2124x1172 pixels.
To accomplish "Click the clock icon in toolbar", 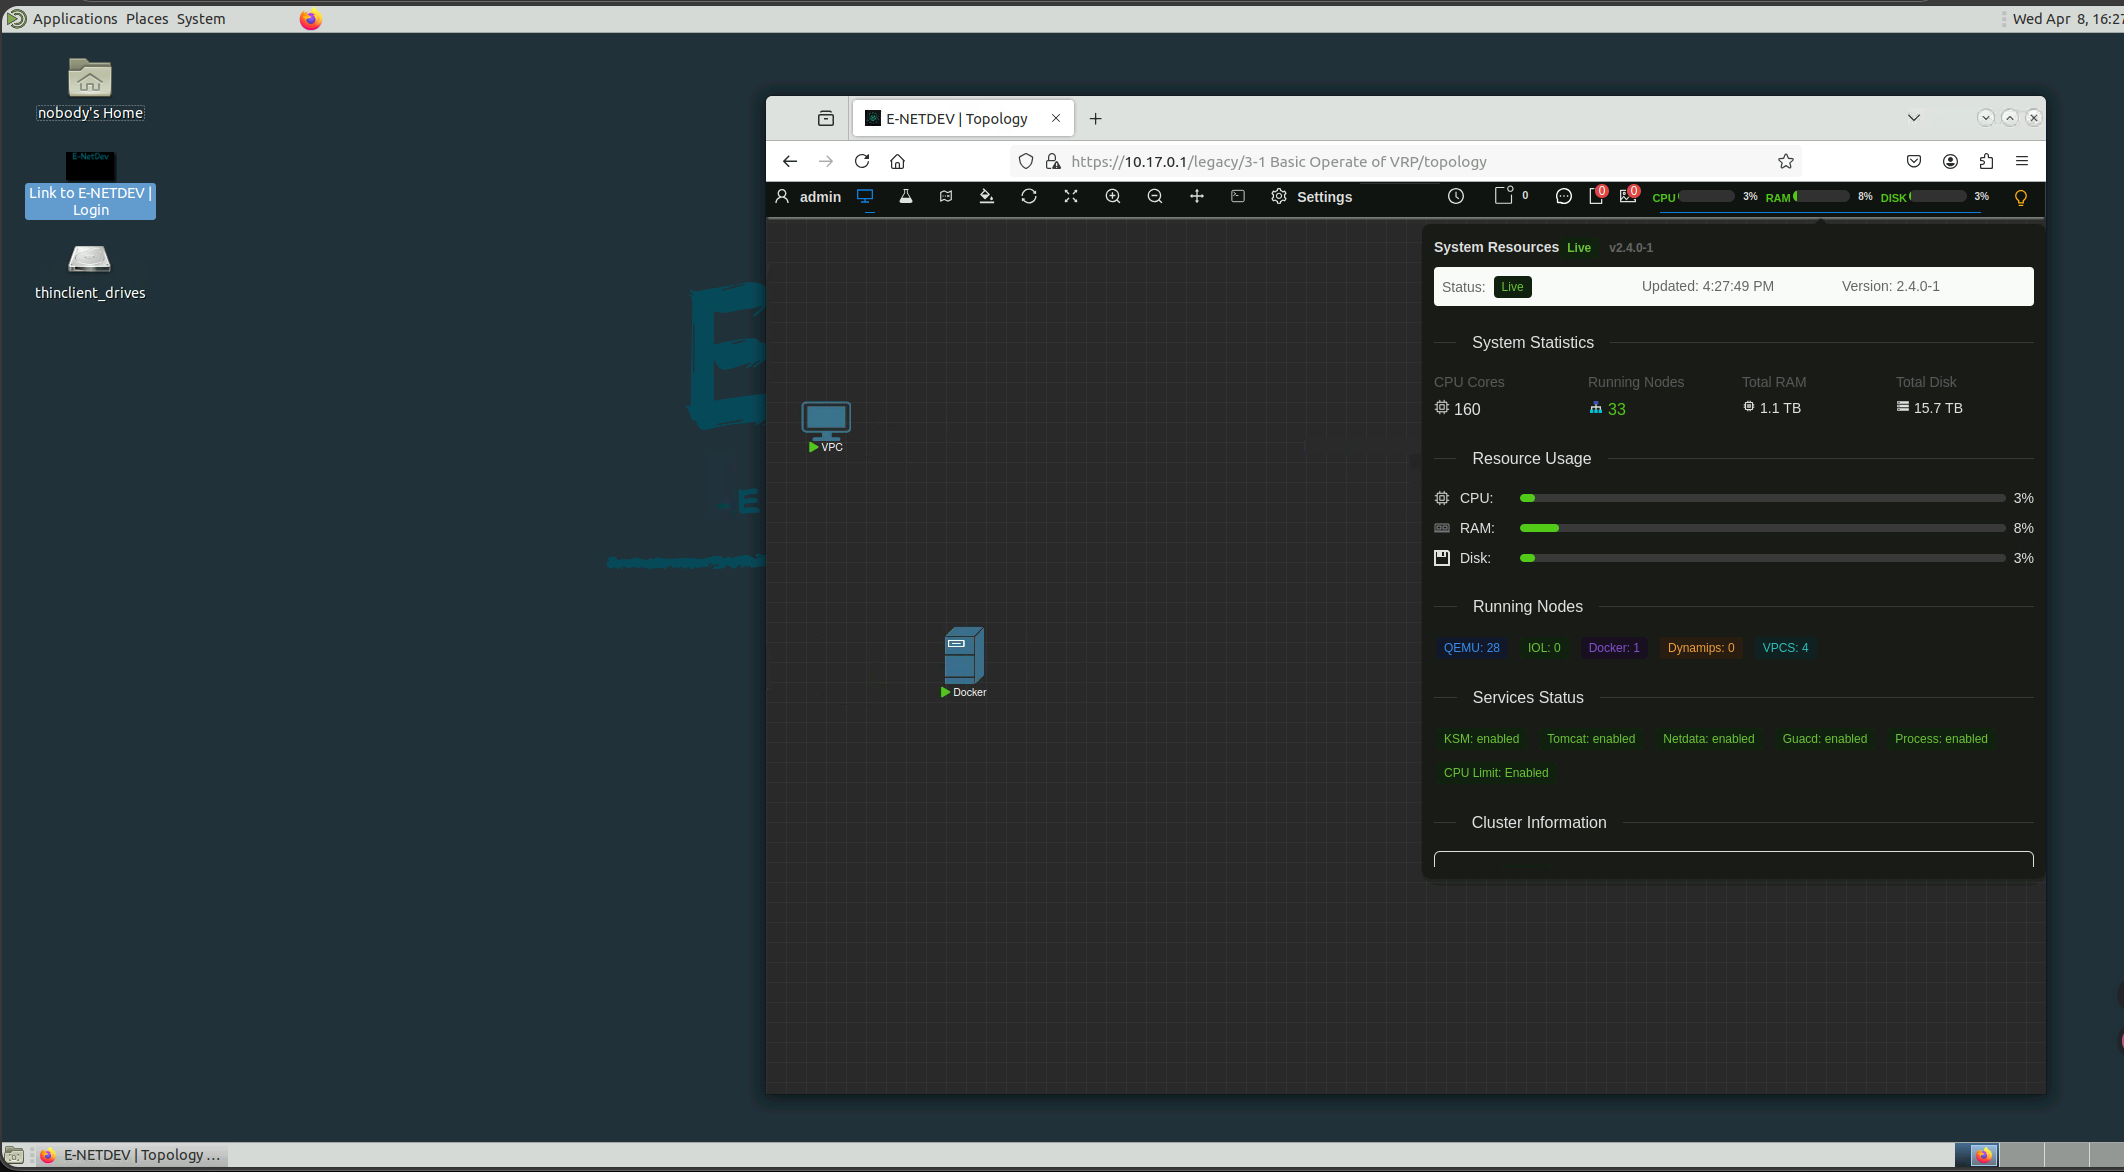I will click(1456, 197).
